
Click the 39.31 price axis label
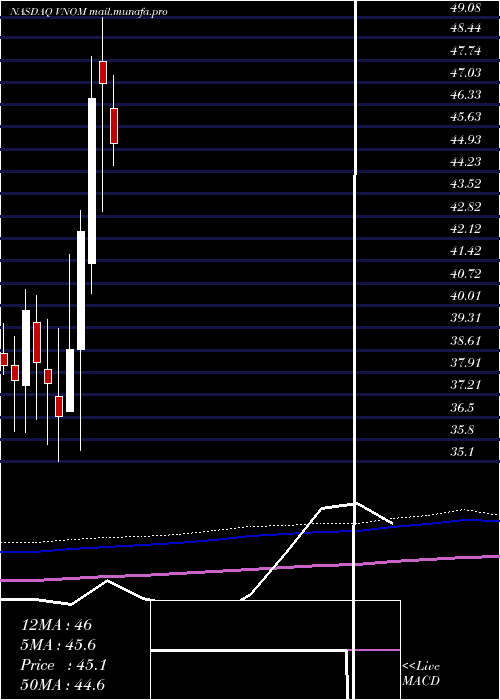pyautogui.click(x=466, y=318)
